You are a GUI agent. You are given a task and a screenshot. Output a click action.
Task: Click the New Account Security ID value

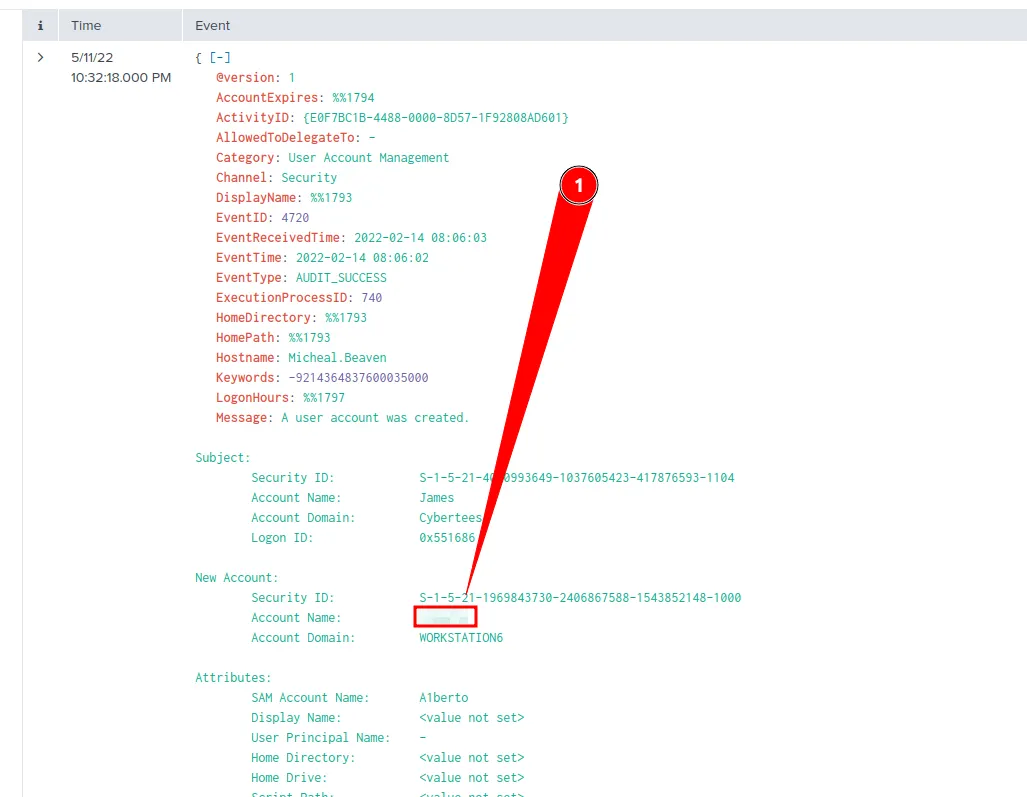581,597
